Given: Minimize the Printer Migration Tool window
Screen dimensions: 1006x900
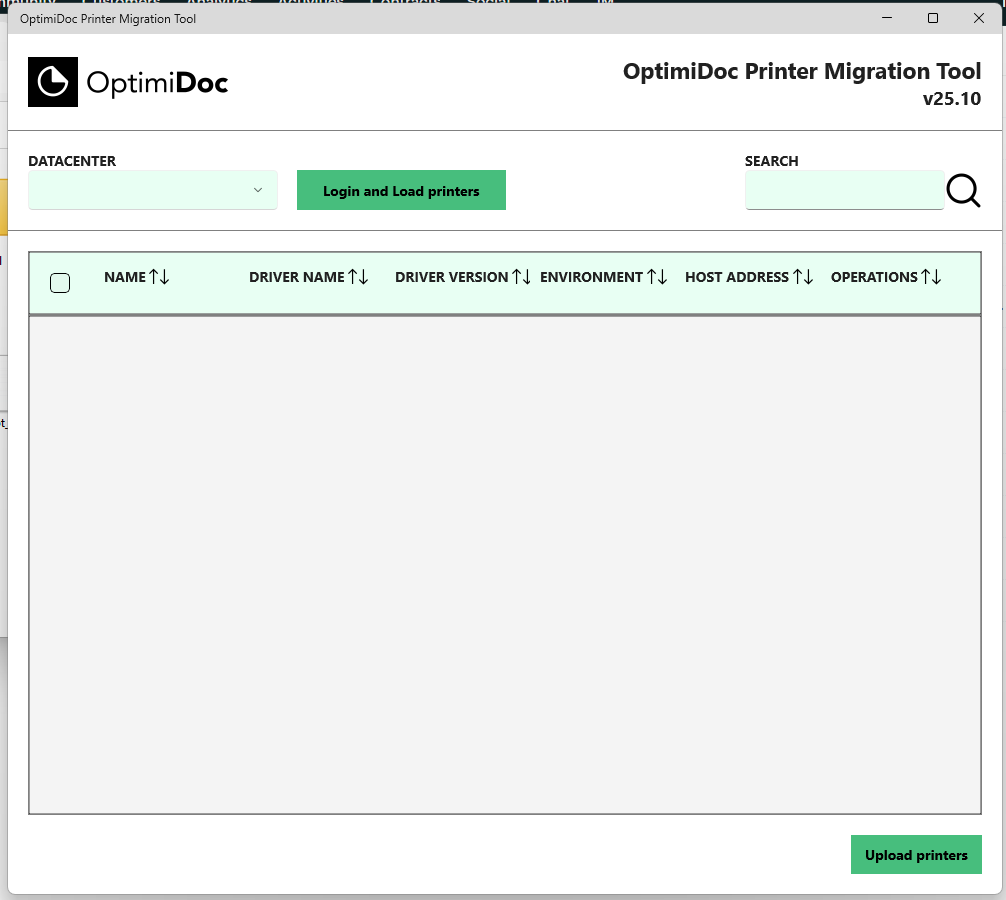Looking at the screenshot, I should click(887, 18).
